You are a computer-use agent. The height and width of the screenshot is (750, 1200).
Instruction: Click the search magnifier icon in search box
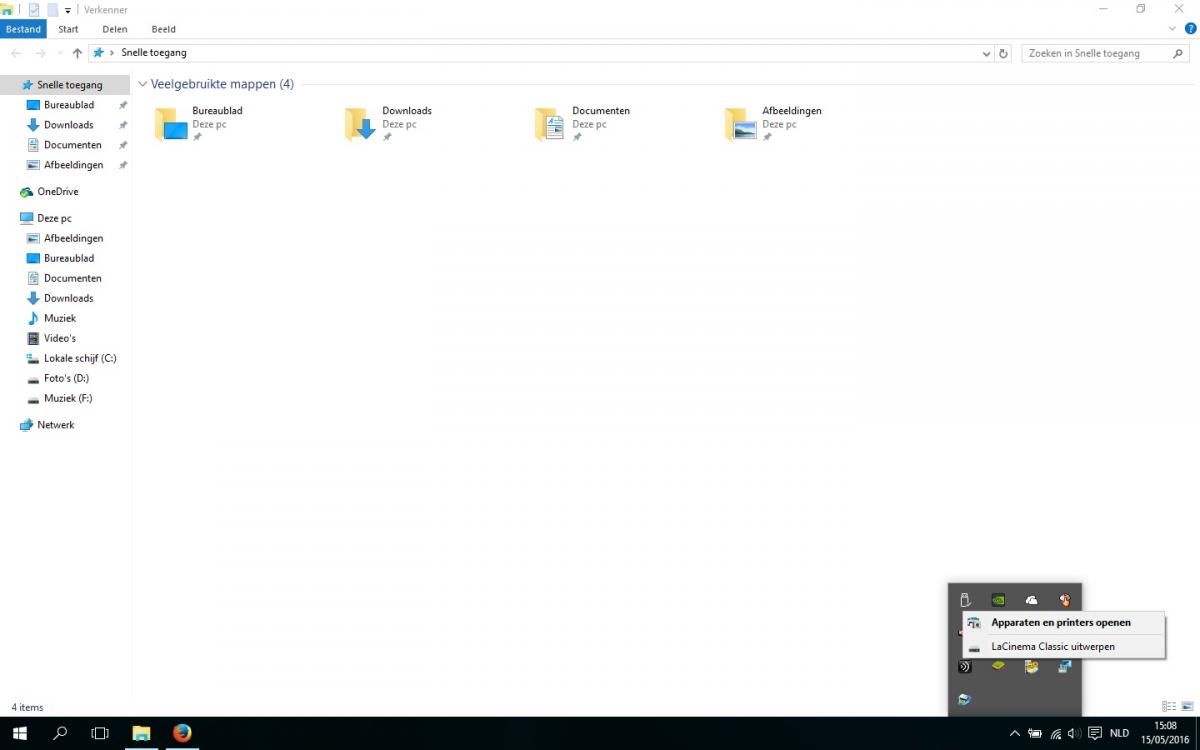coord(1178,53)
